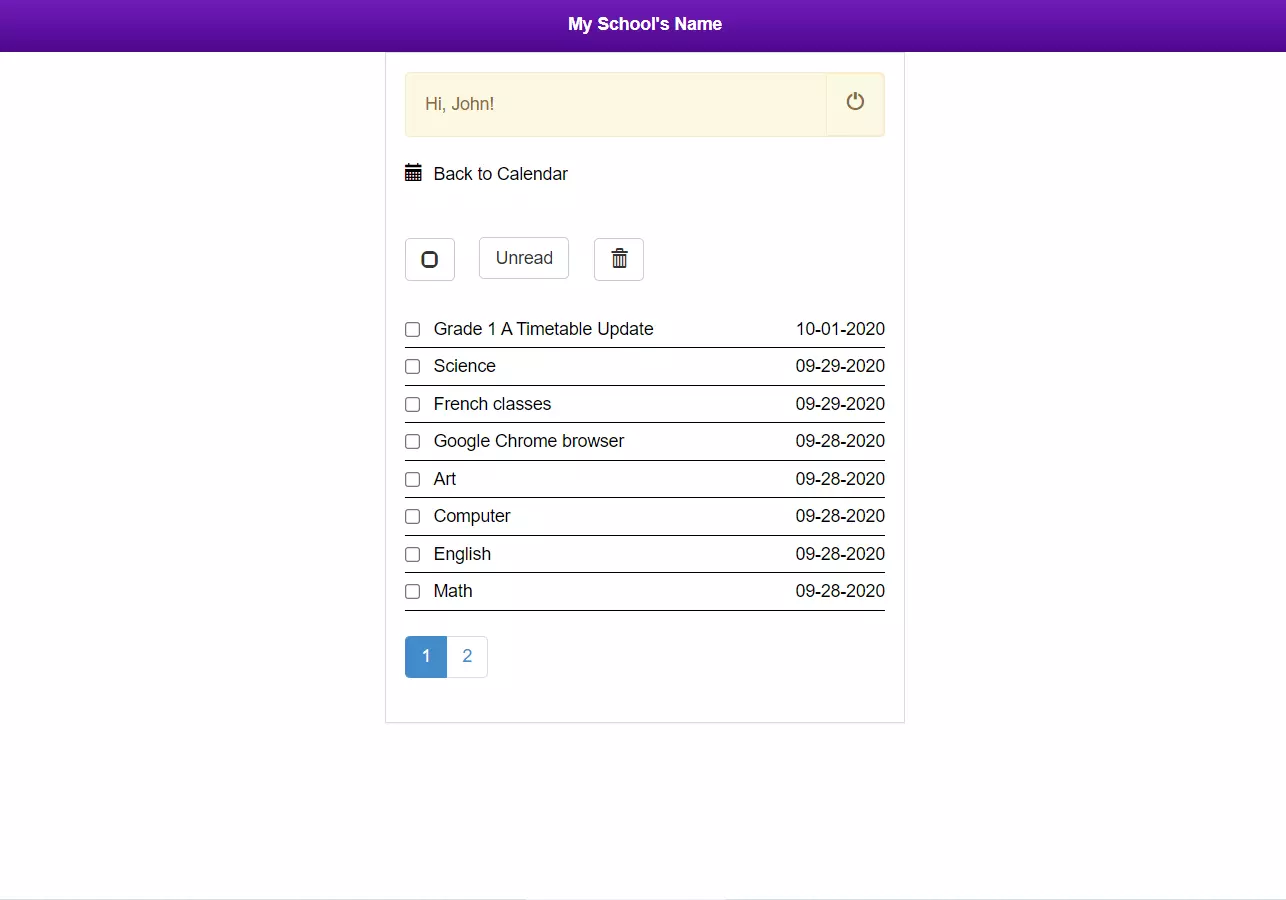The height and width of the screenshot is (900, 1286).
Task: Select the French classes checkbox
Action: coord(412,404)
